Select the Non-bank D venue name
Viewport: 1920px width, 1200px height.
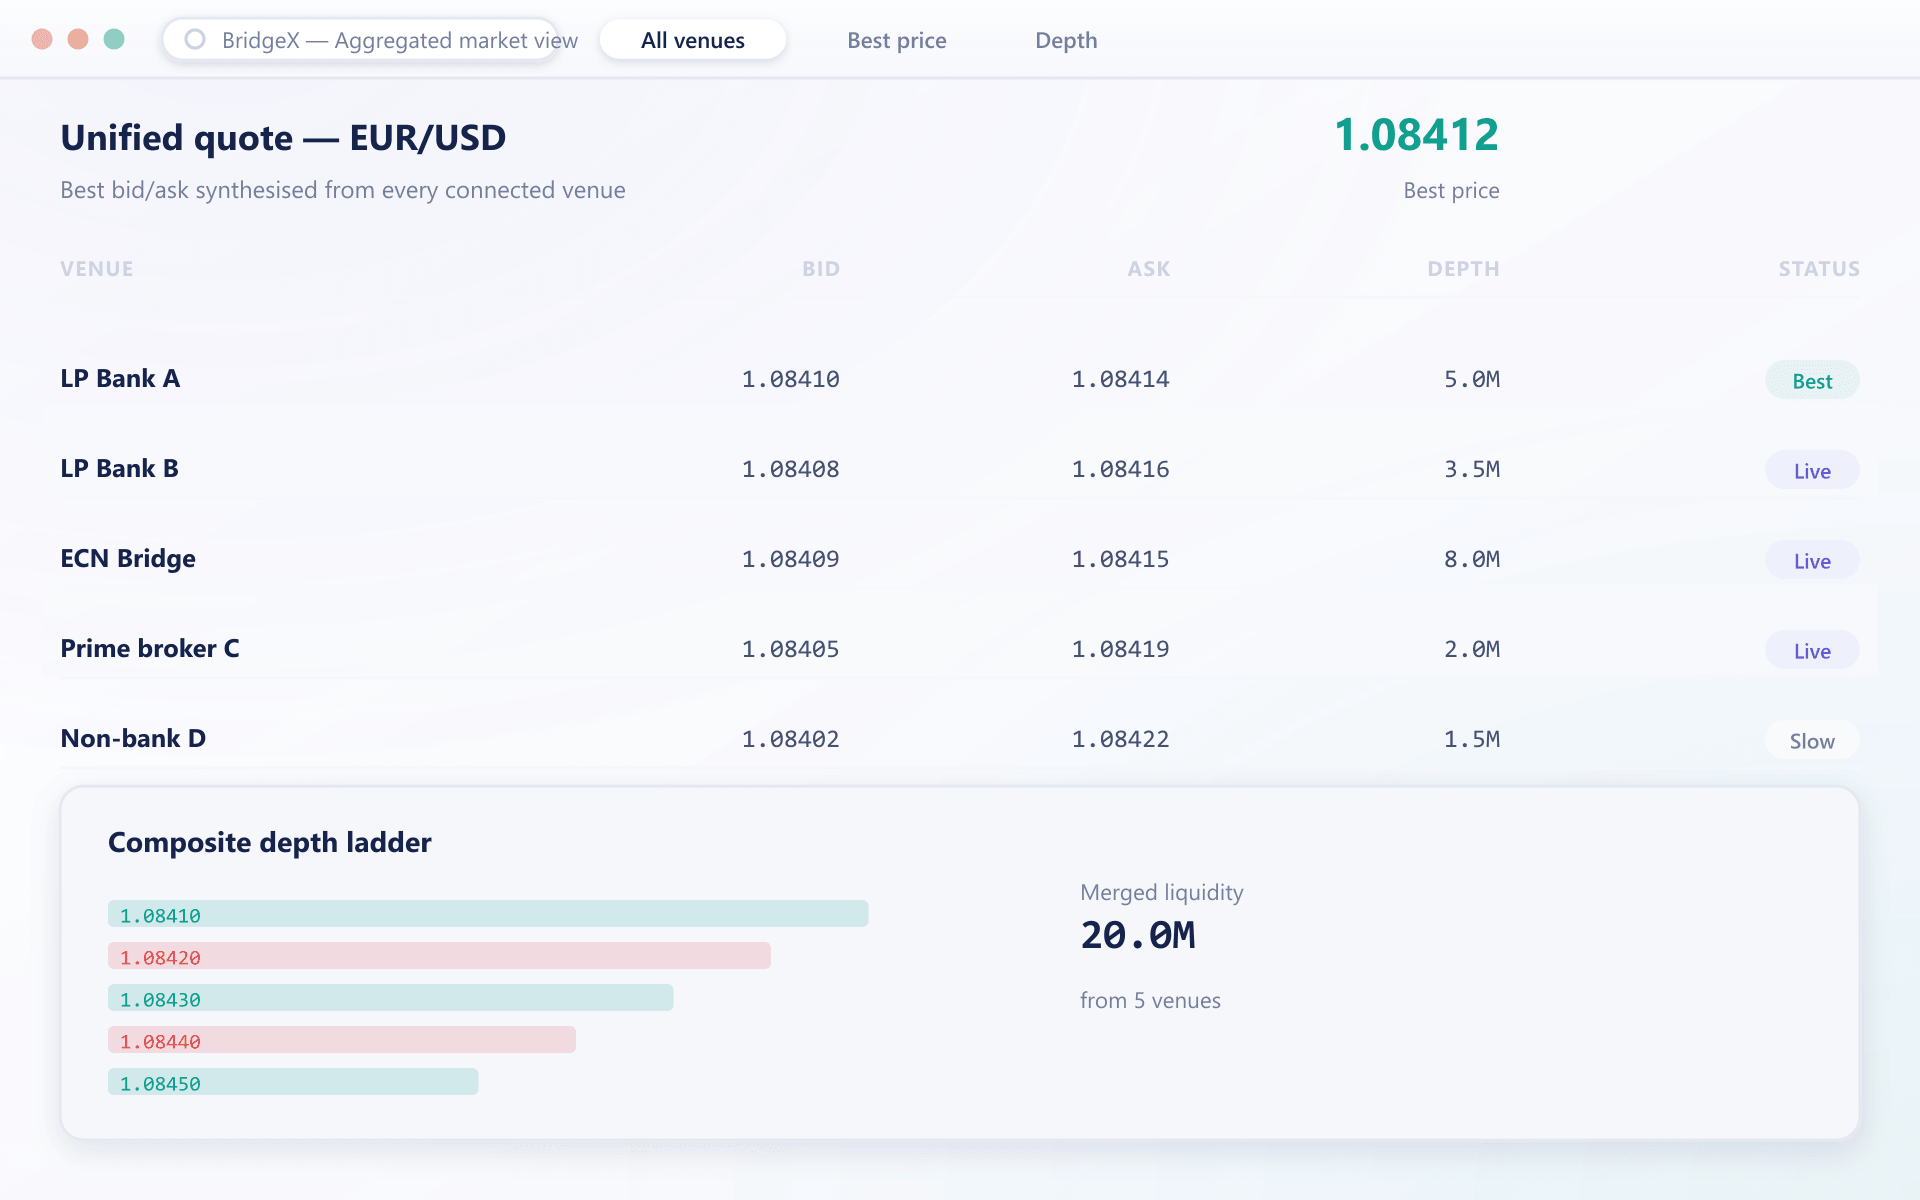point(133,738)
